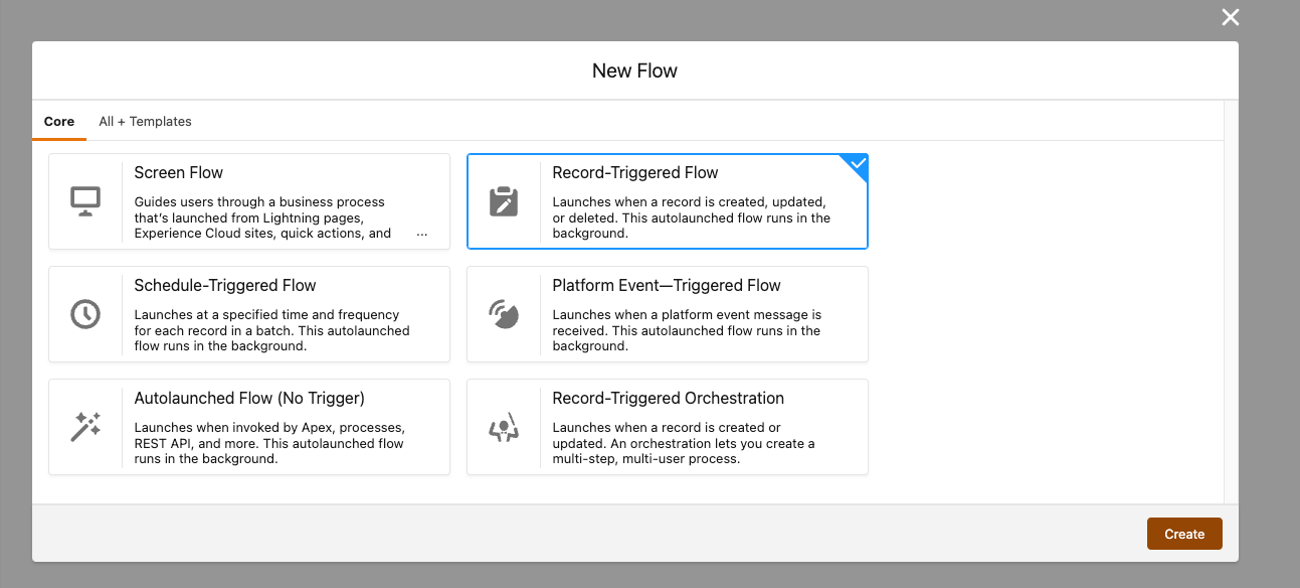Open the All + Templates tab

click(145, 121)
